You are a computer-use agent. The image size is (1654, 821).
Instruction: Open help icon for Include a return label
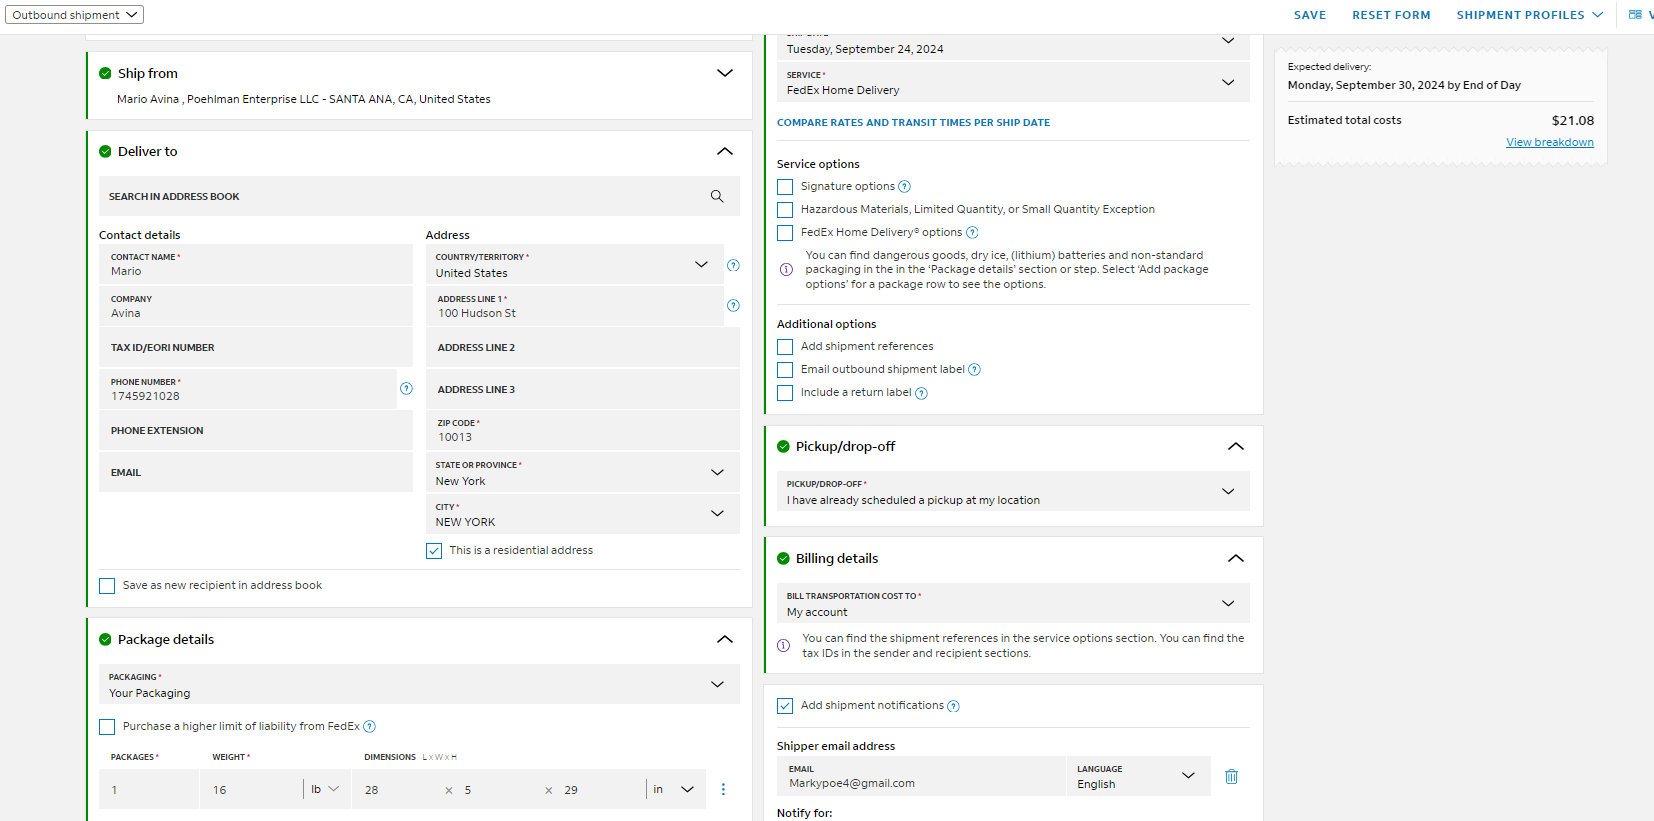922,393
